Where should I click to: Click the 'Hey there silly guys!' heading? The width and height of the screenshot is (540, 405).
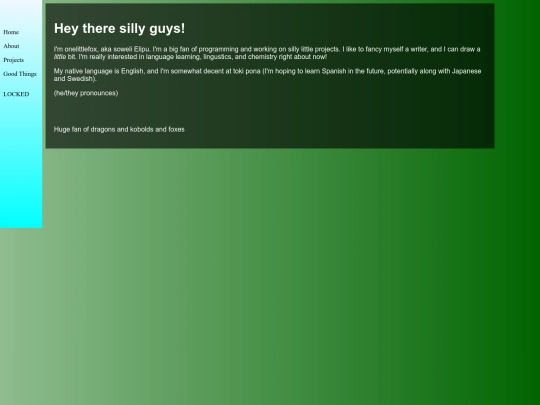[x=120, y=29]
